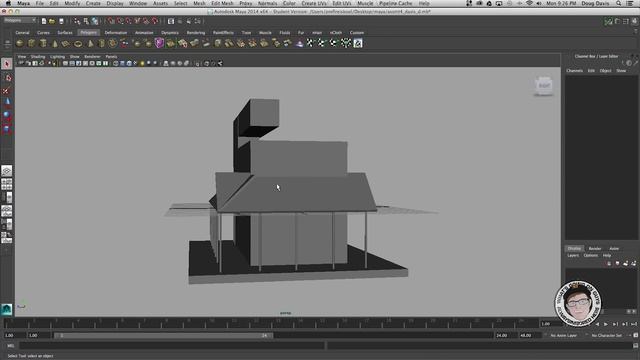Viewport: 640px width, 360px height.
Task: Open the Apple menu
Action: (x=8, y=3)
